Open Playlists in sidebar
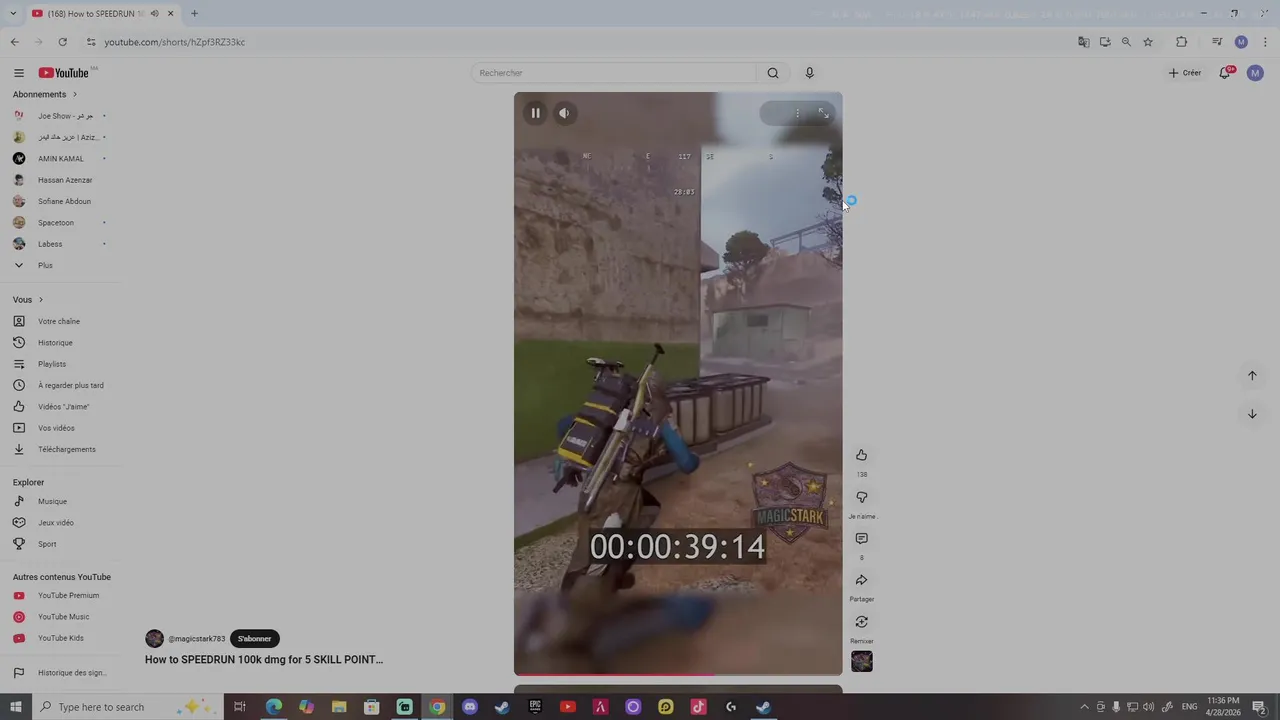Image resolution: width=1280 pixels, height=720 pixels. click(x=52, y=364)
